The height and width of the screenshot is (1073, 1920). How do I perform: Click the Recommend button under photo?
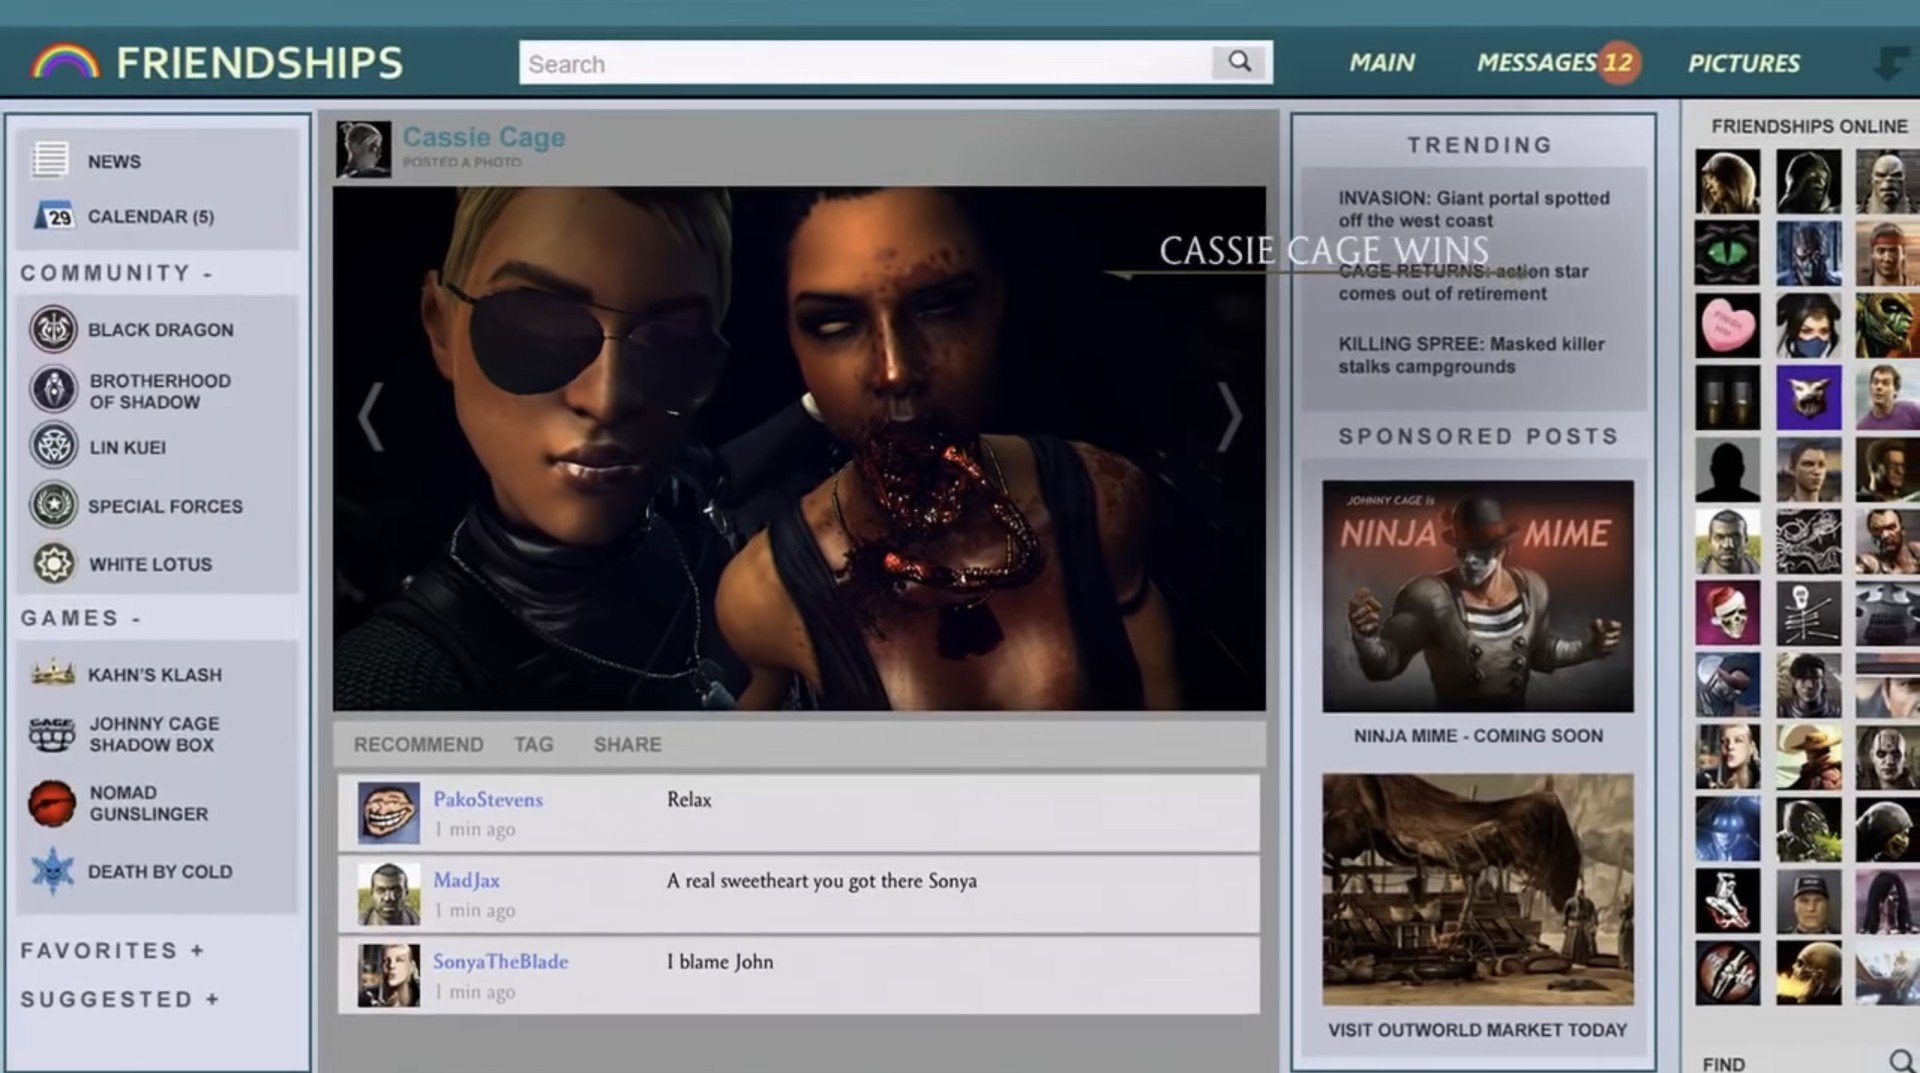coord(418,745)
